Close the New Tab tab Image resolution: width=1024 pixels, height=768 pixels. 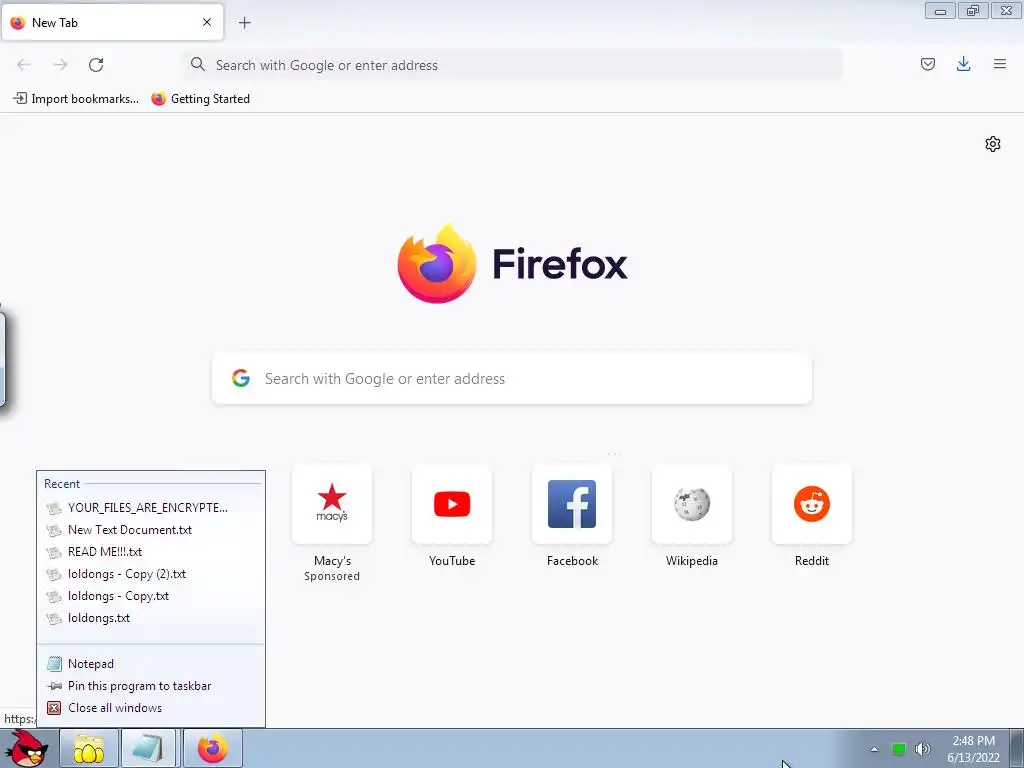click(206, 22)
